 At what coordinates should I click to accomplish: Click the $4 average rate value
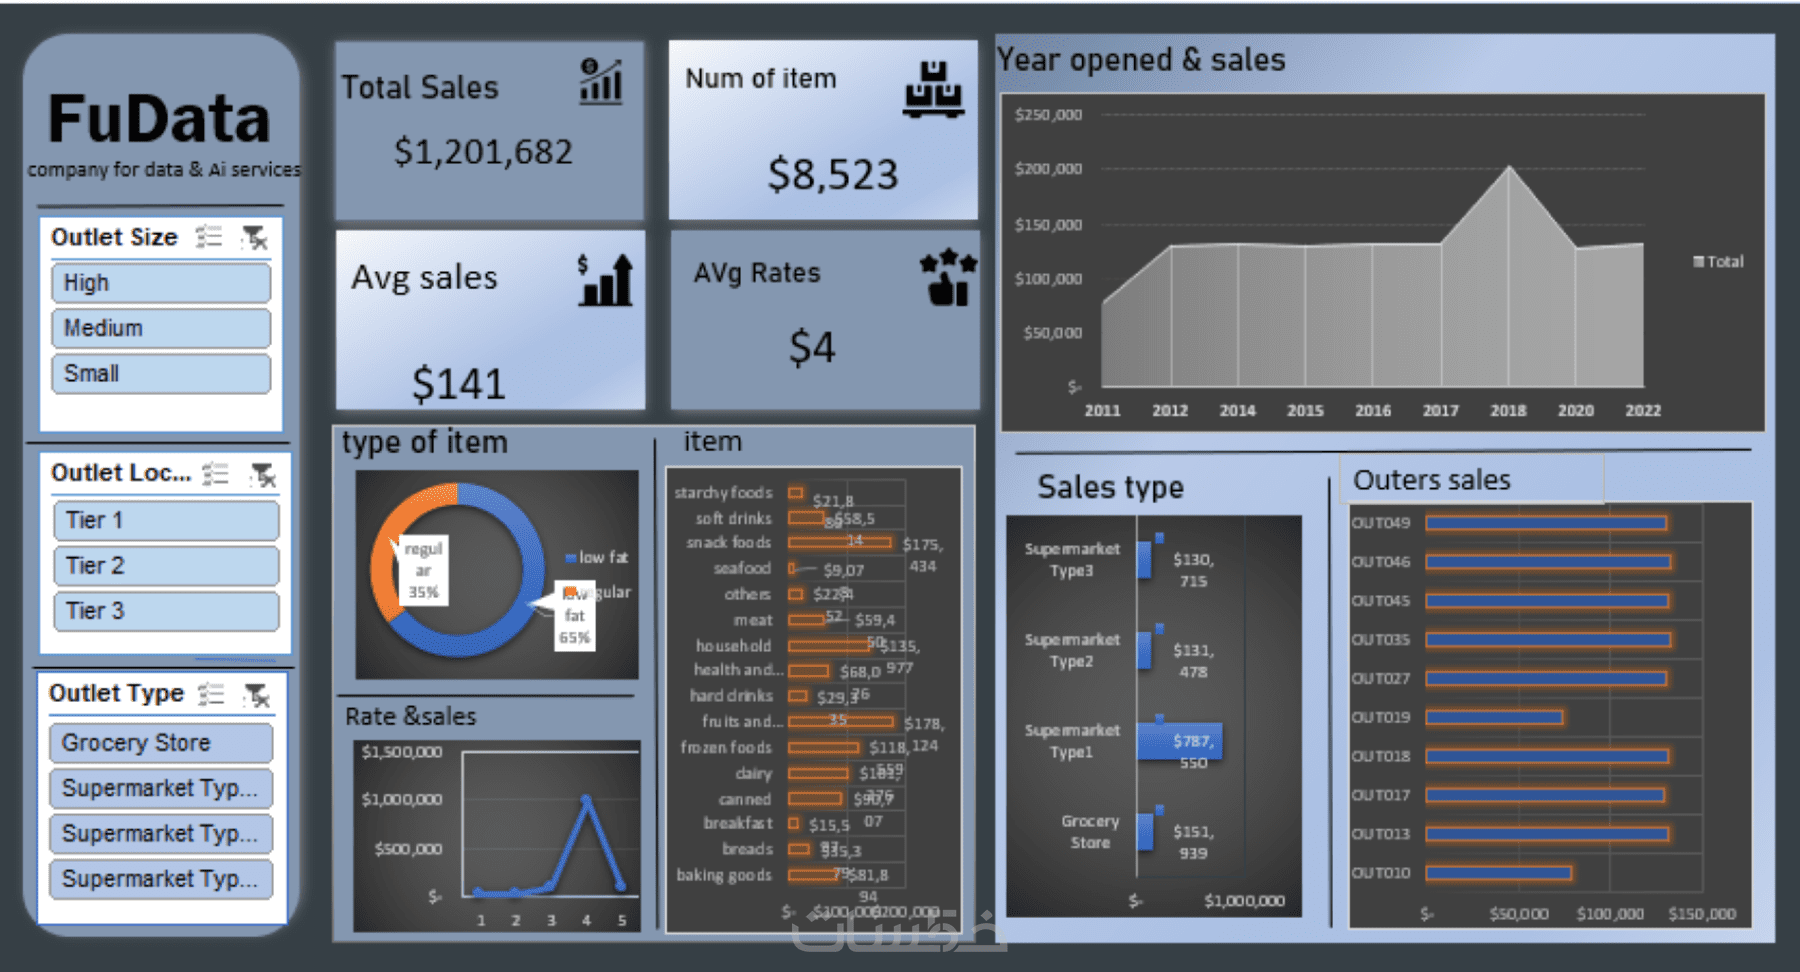click(x=812, y=348)
